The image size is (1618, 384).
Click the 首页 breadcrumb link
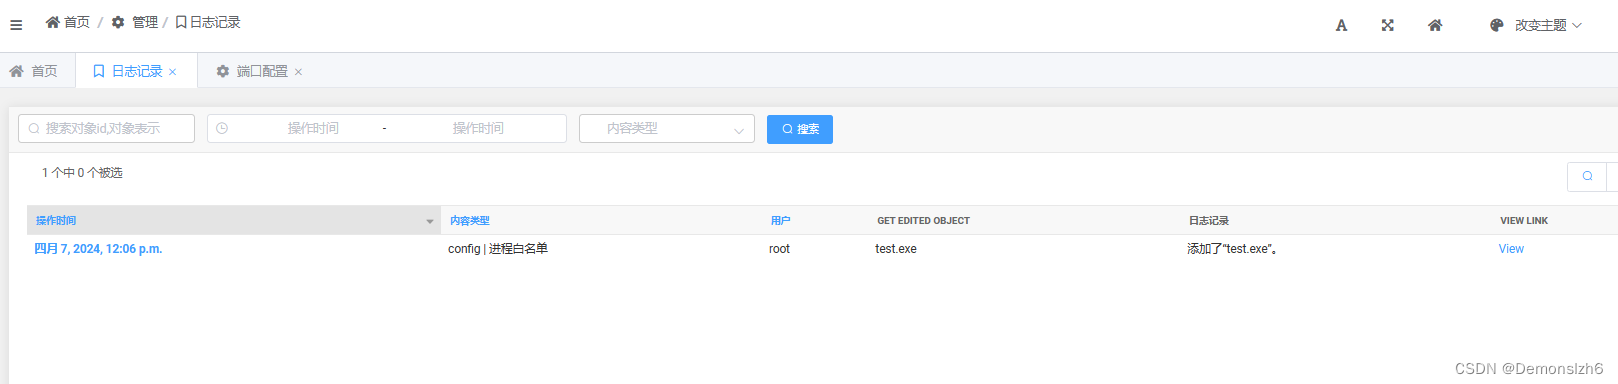pyautogui.click(x=68, y=22)
